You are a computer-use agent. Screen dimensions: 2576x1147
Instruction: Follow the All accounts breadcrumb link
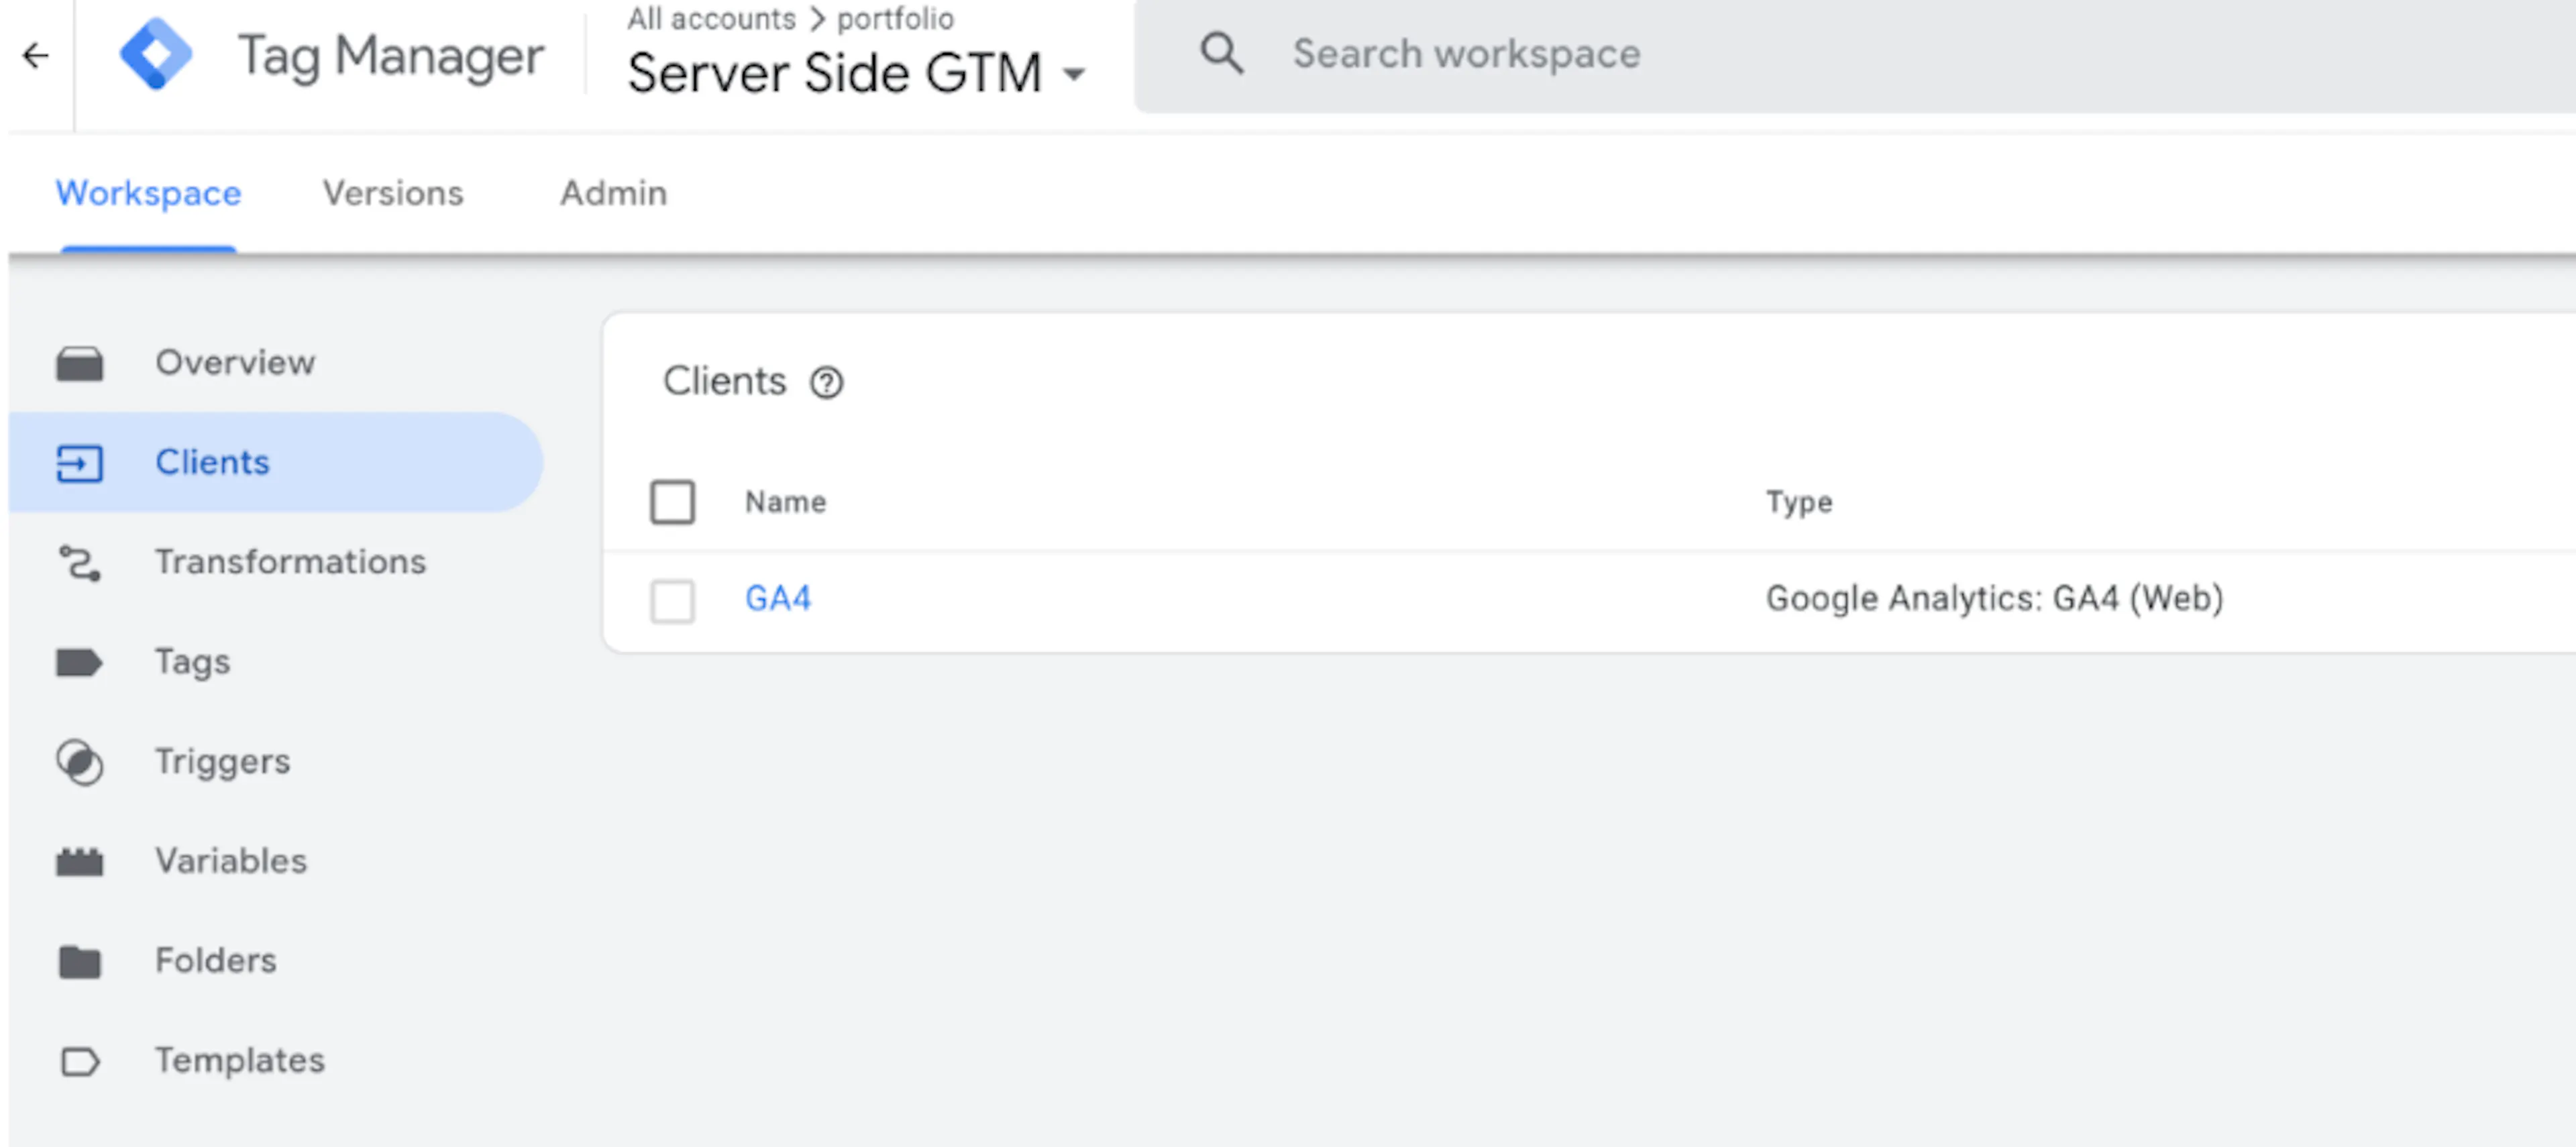711,18
